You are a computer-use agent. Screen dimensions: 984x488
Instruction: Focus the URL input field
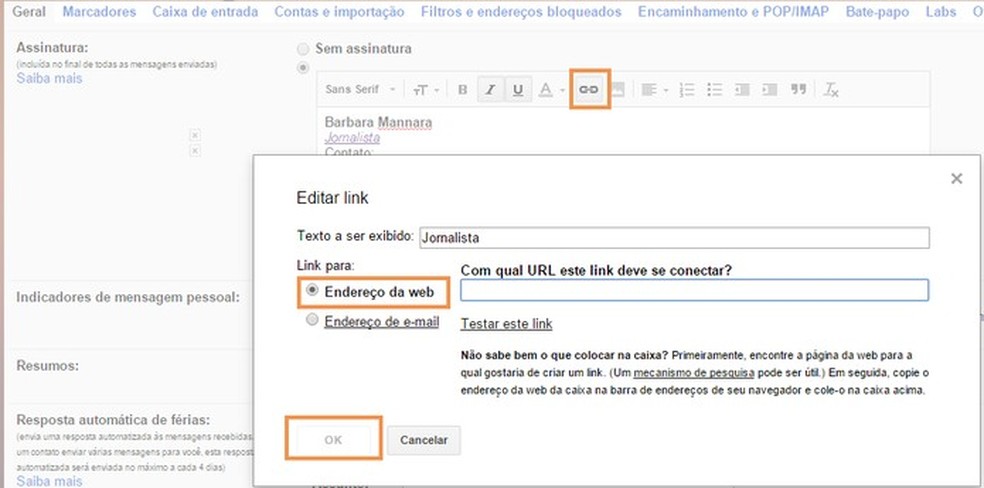point(694,290)
